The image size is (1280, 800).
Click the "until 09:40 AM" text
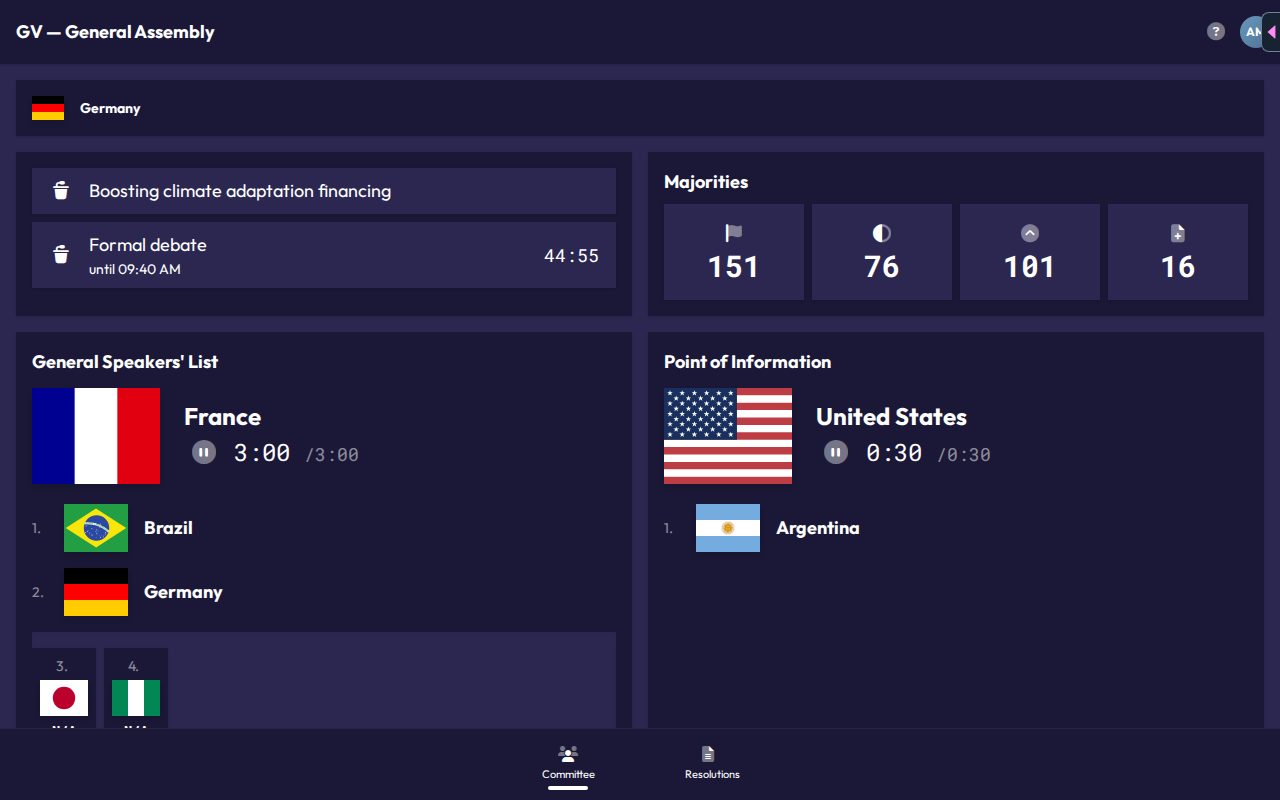[x=135, y=269]
